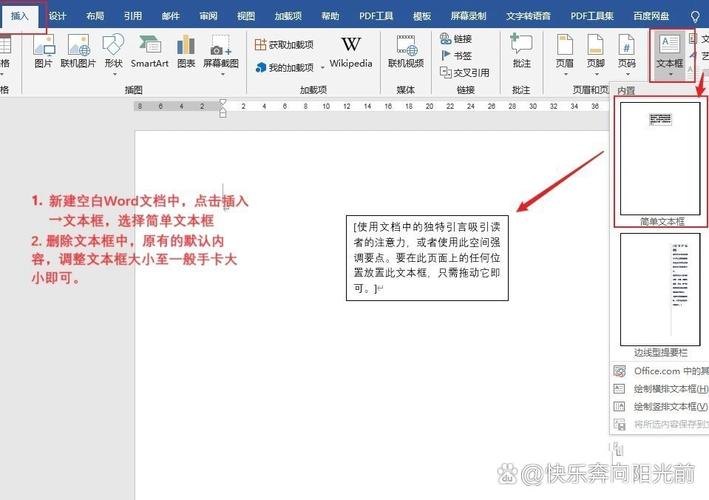This screenshot has height=500, width=709.
Task: Click 获取加载项 to get add-ins
Action: point(284,45)
